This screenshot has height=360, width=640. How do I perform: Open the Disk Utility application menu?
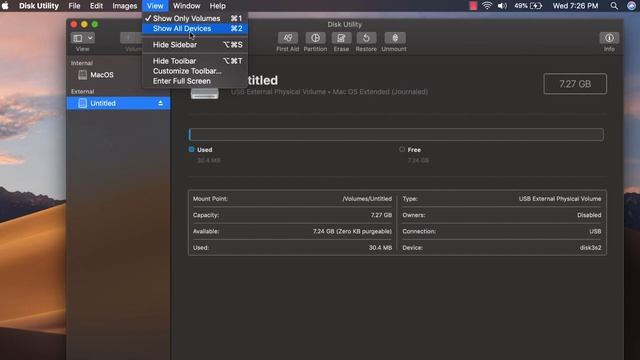click(39, 6)
